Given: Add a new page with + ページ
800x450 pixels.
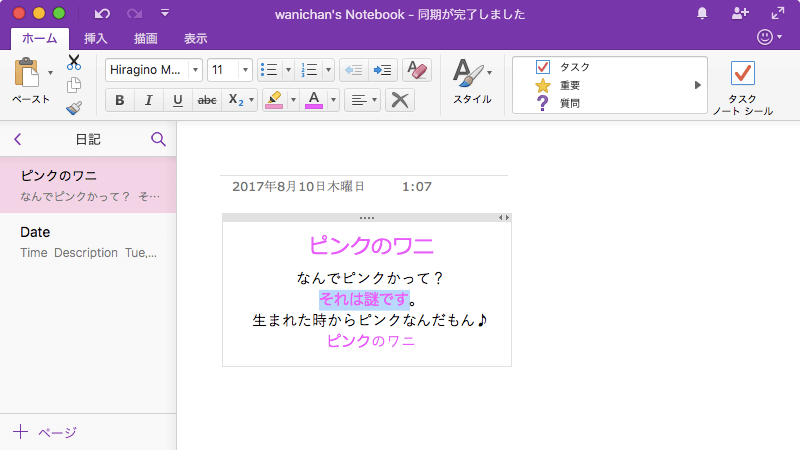Looking at the screenshot, I should pos(45,432).
